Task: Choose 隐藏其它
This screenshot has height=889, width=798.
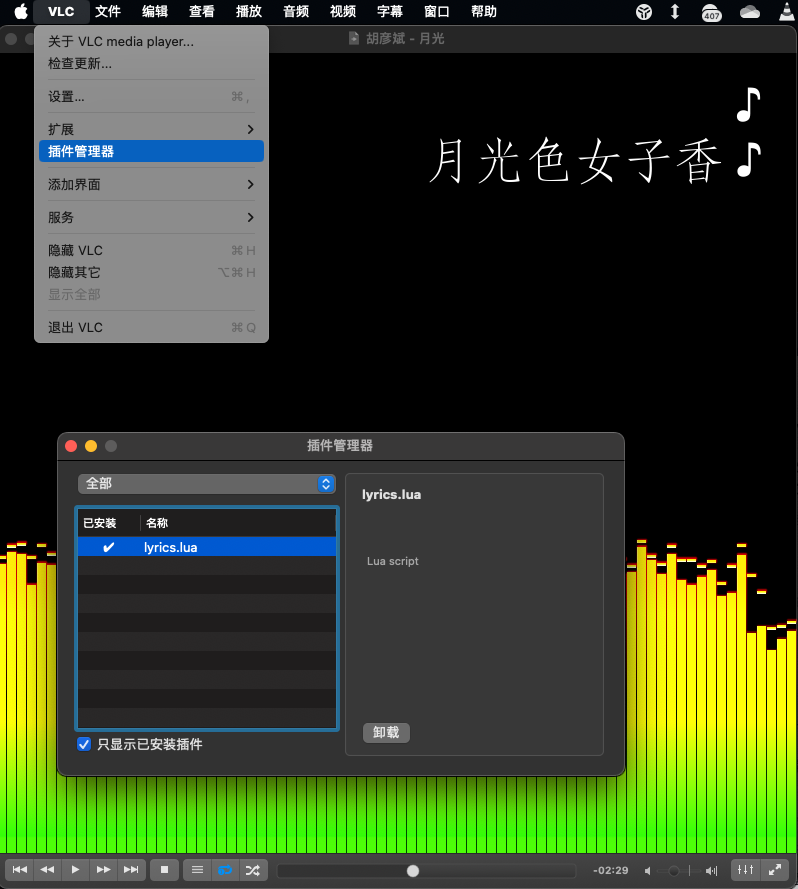Action: 151,272
